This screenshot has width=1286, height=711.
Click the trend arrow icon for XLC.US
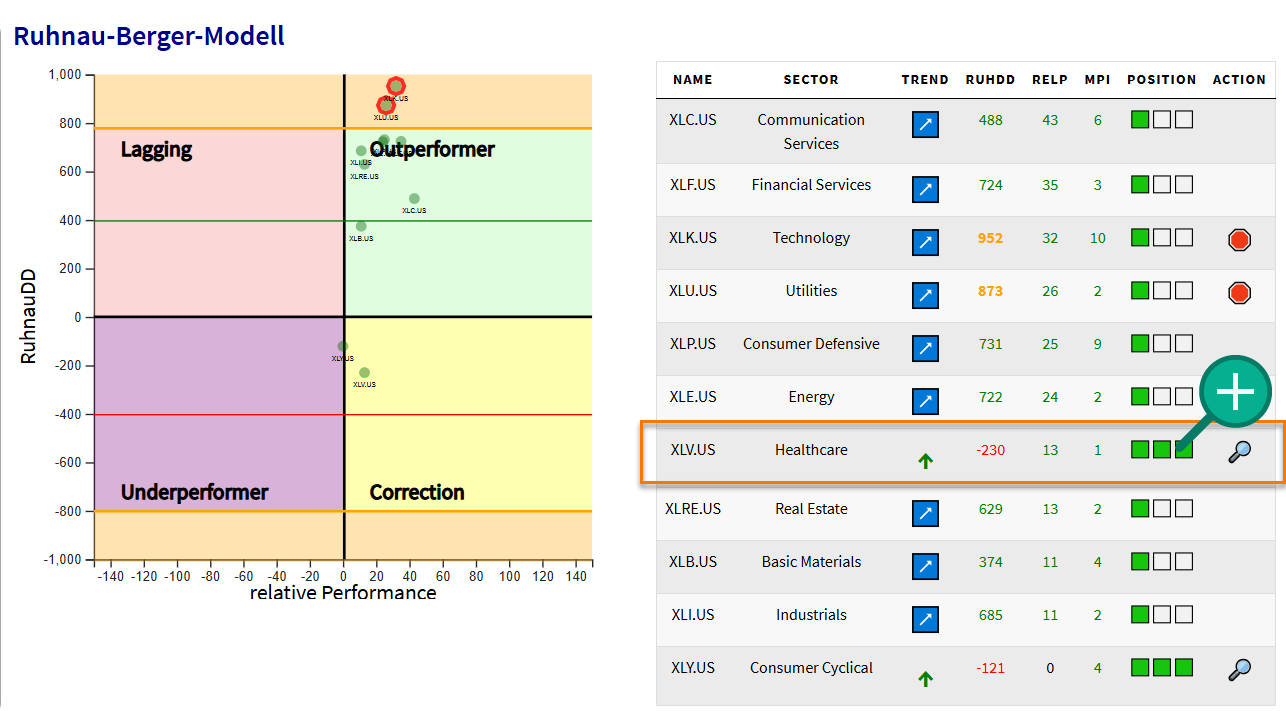[925, 125]
